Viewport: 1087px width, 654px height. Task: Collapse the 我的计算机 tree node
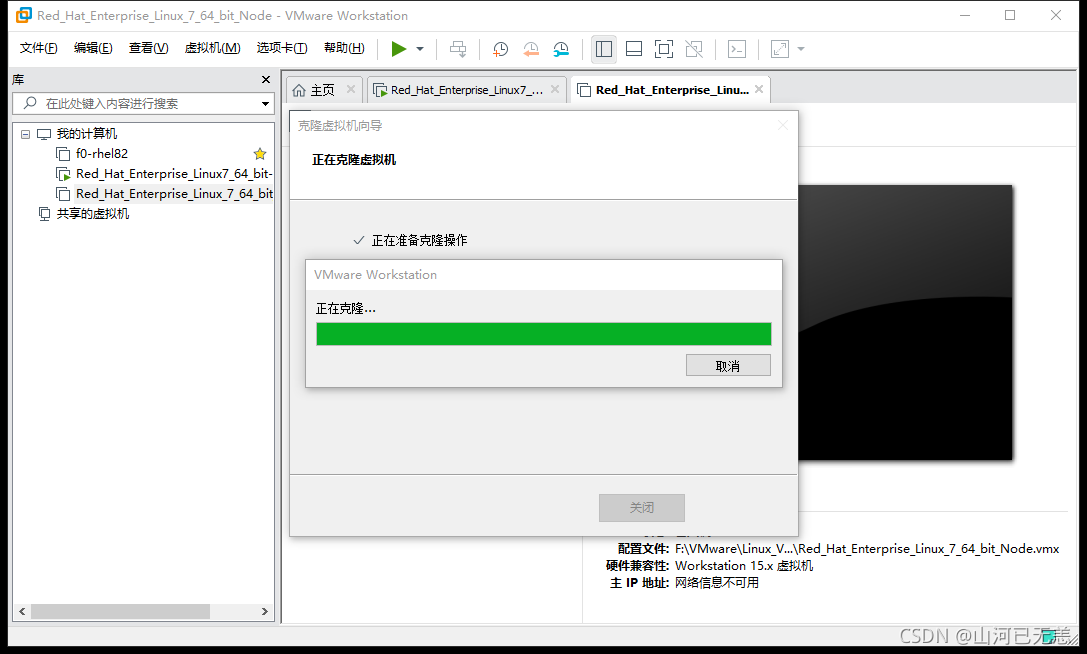26,134
